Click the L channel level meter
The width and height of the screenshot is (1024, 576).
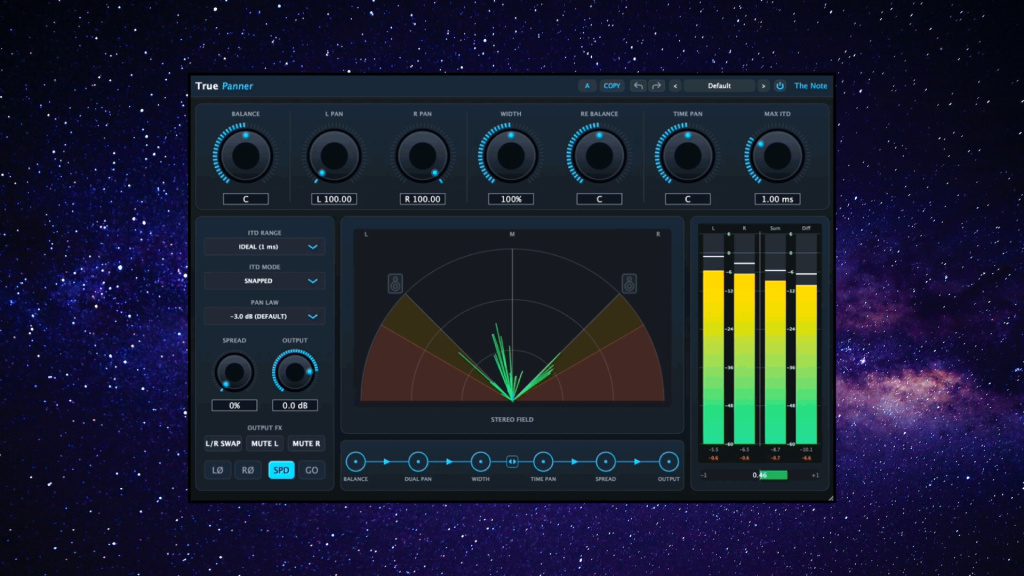click(x=713, y=338)
